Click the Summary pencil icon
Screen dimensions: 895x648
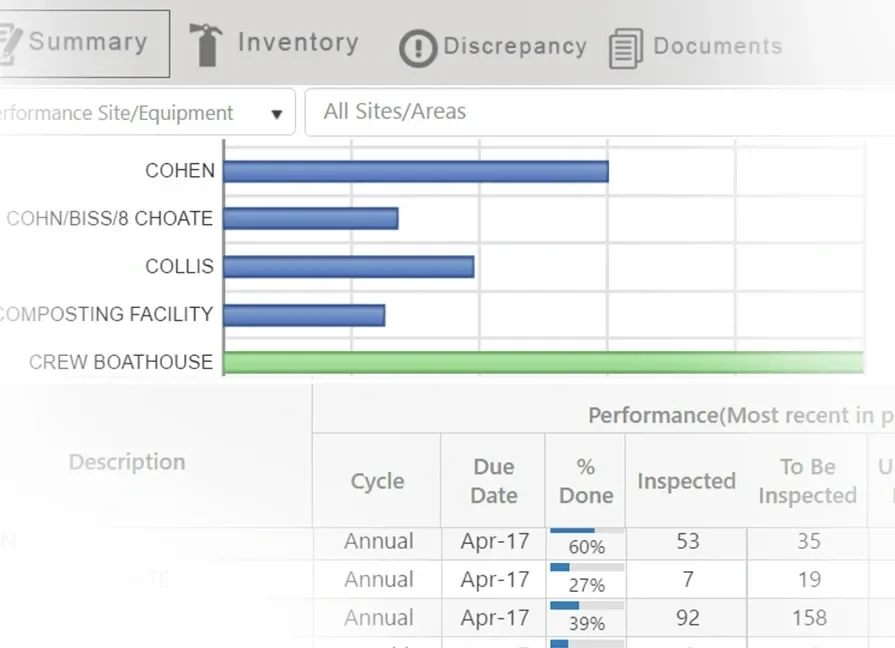pyautogui.click(x=12, y=41)
